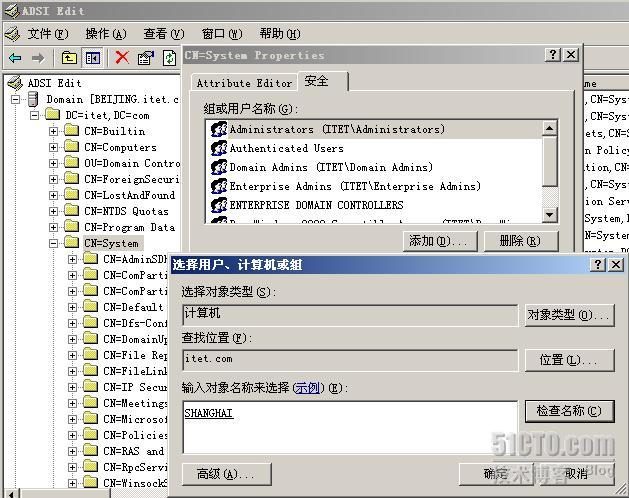Screen dimensions: 629x498
Task: Select the Domain Admins group icon
Action: click(219, 167)
